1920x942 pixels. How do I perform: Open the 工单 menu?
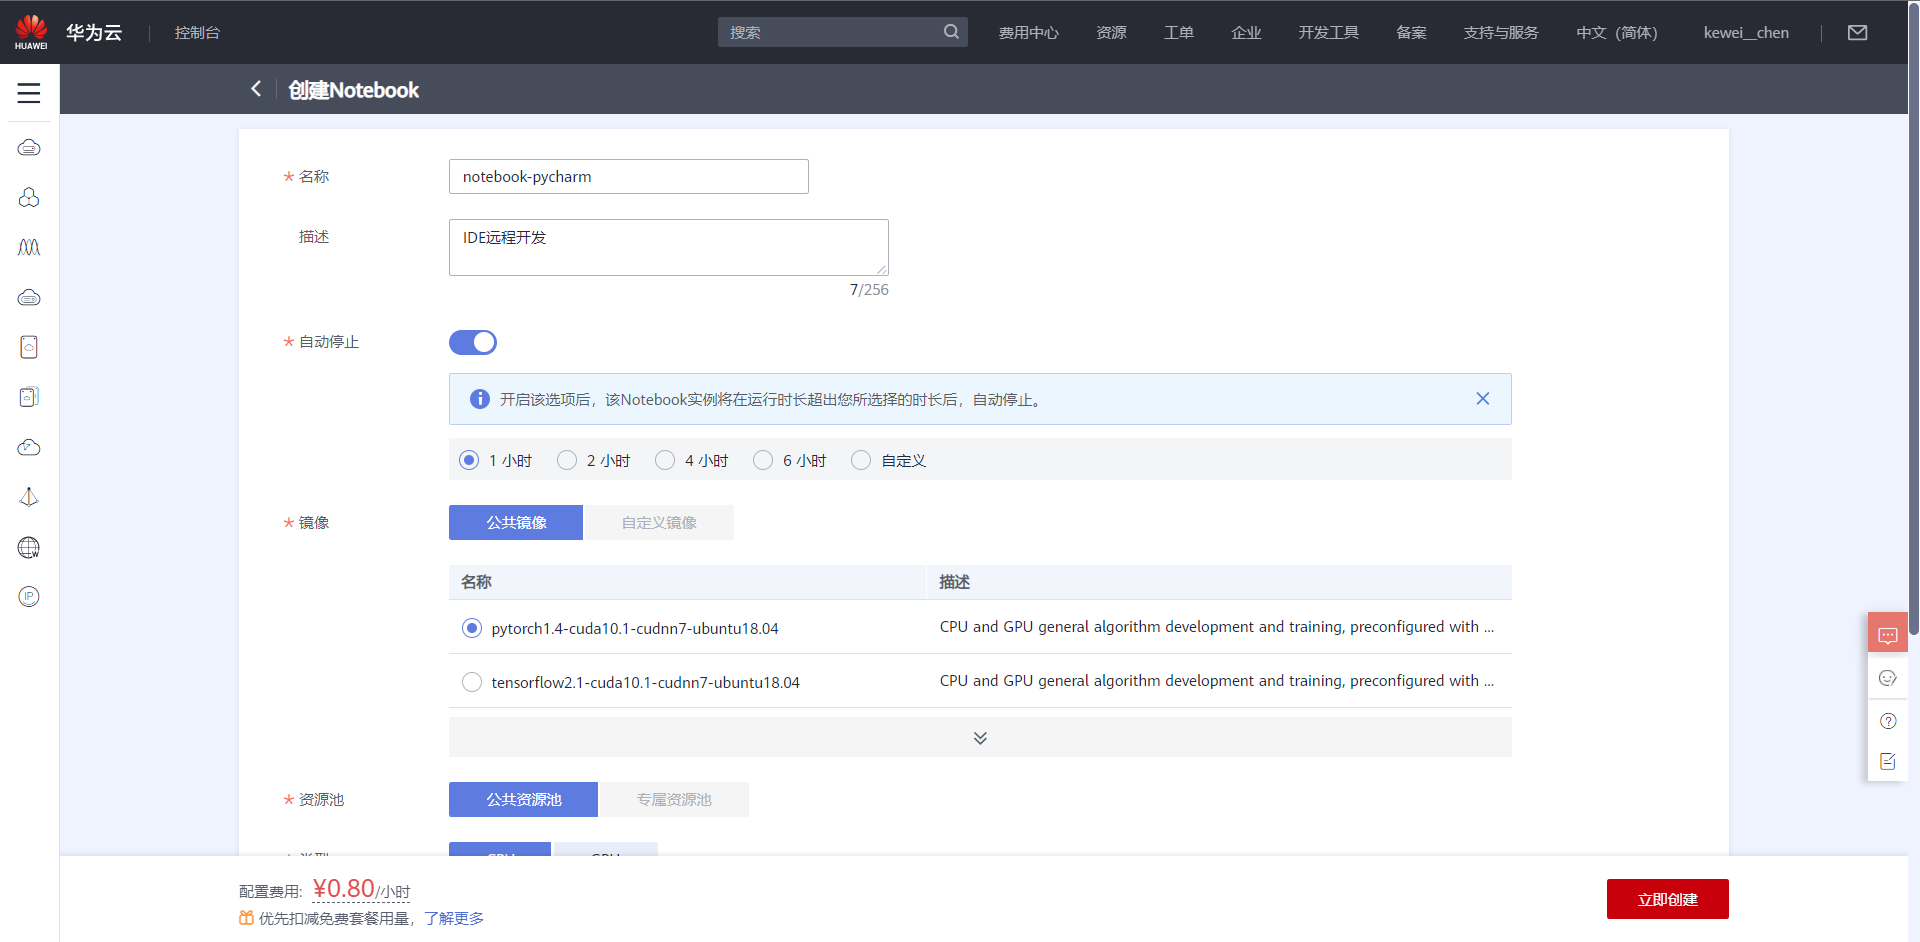point(1179,32)
